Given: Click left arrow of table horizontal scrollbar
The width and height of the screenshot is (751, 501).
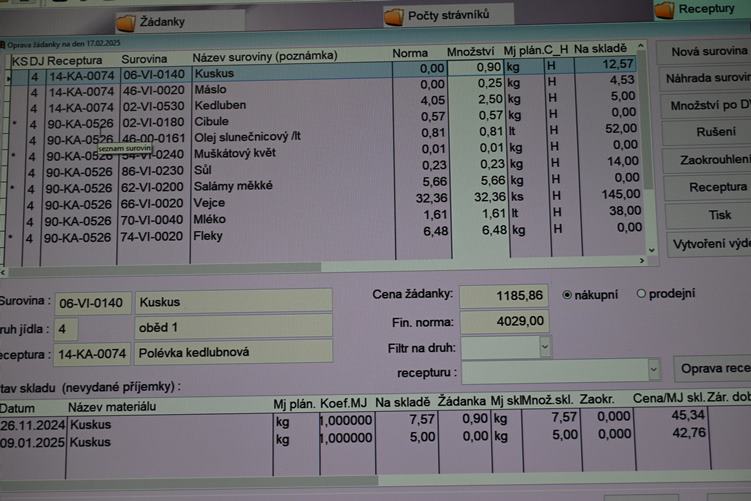Looking at the screenshot, I should 3,273.
